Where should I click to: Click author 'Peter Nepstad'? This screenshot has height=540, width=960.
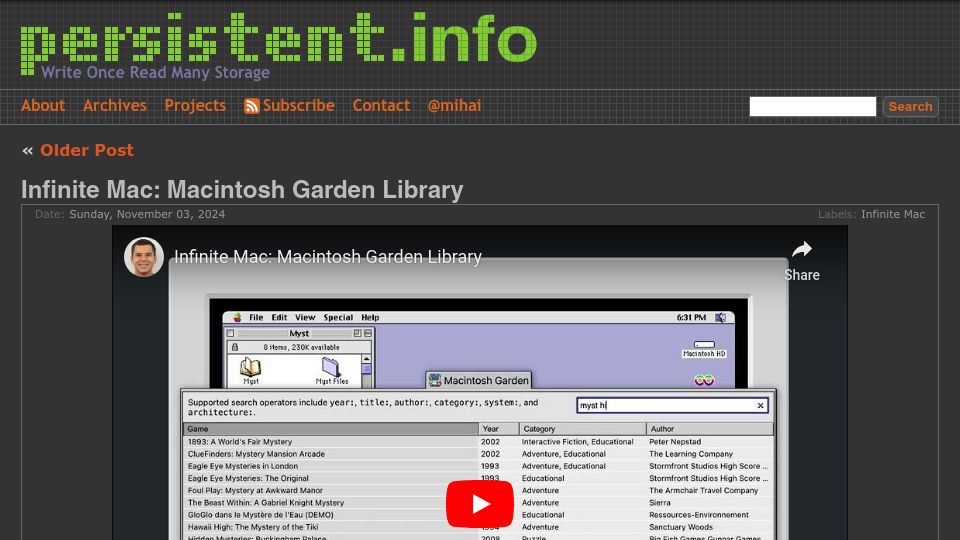click(675, 441)
